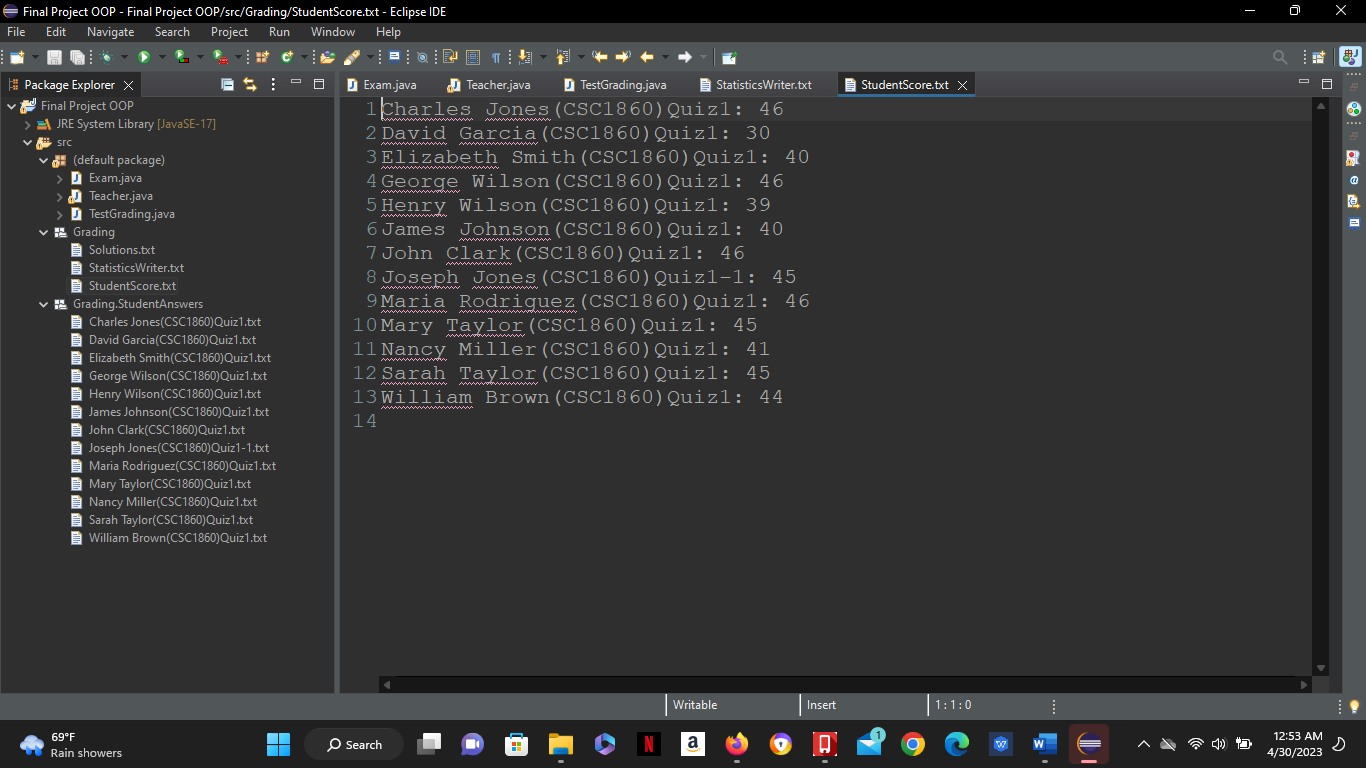Open the Back history dropdown arrow
The width and height of the screenshot is (1366, 768).
pos(665,57)
